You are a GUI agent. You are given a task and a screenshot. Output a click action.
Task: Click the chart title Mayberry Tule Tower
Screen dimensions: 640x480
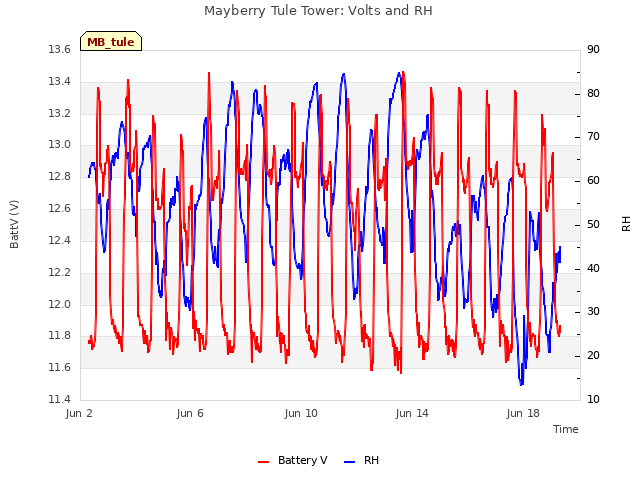pos(318,11)
